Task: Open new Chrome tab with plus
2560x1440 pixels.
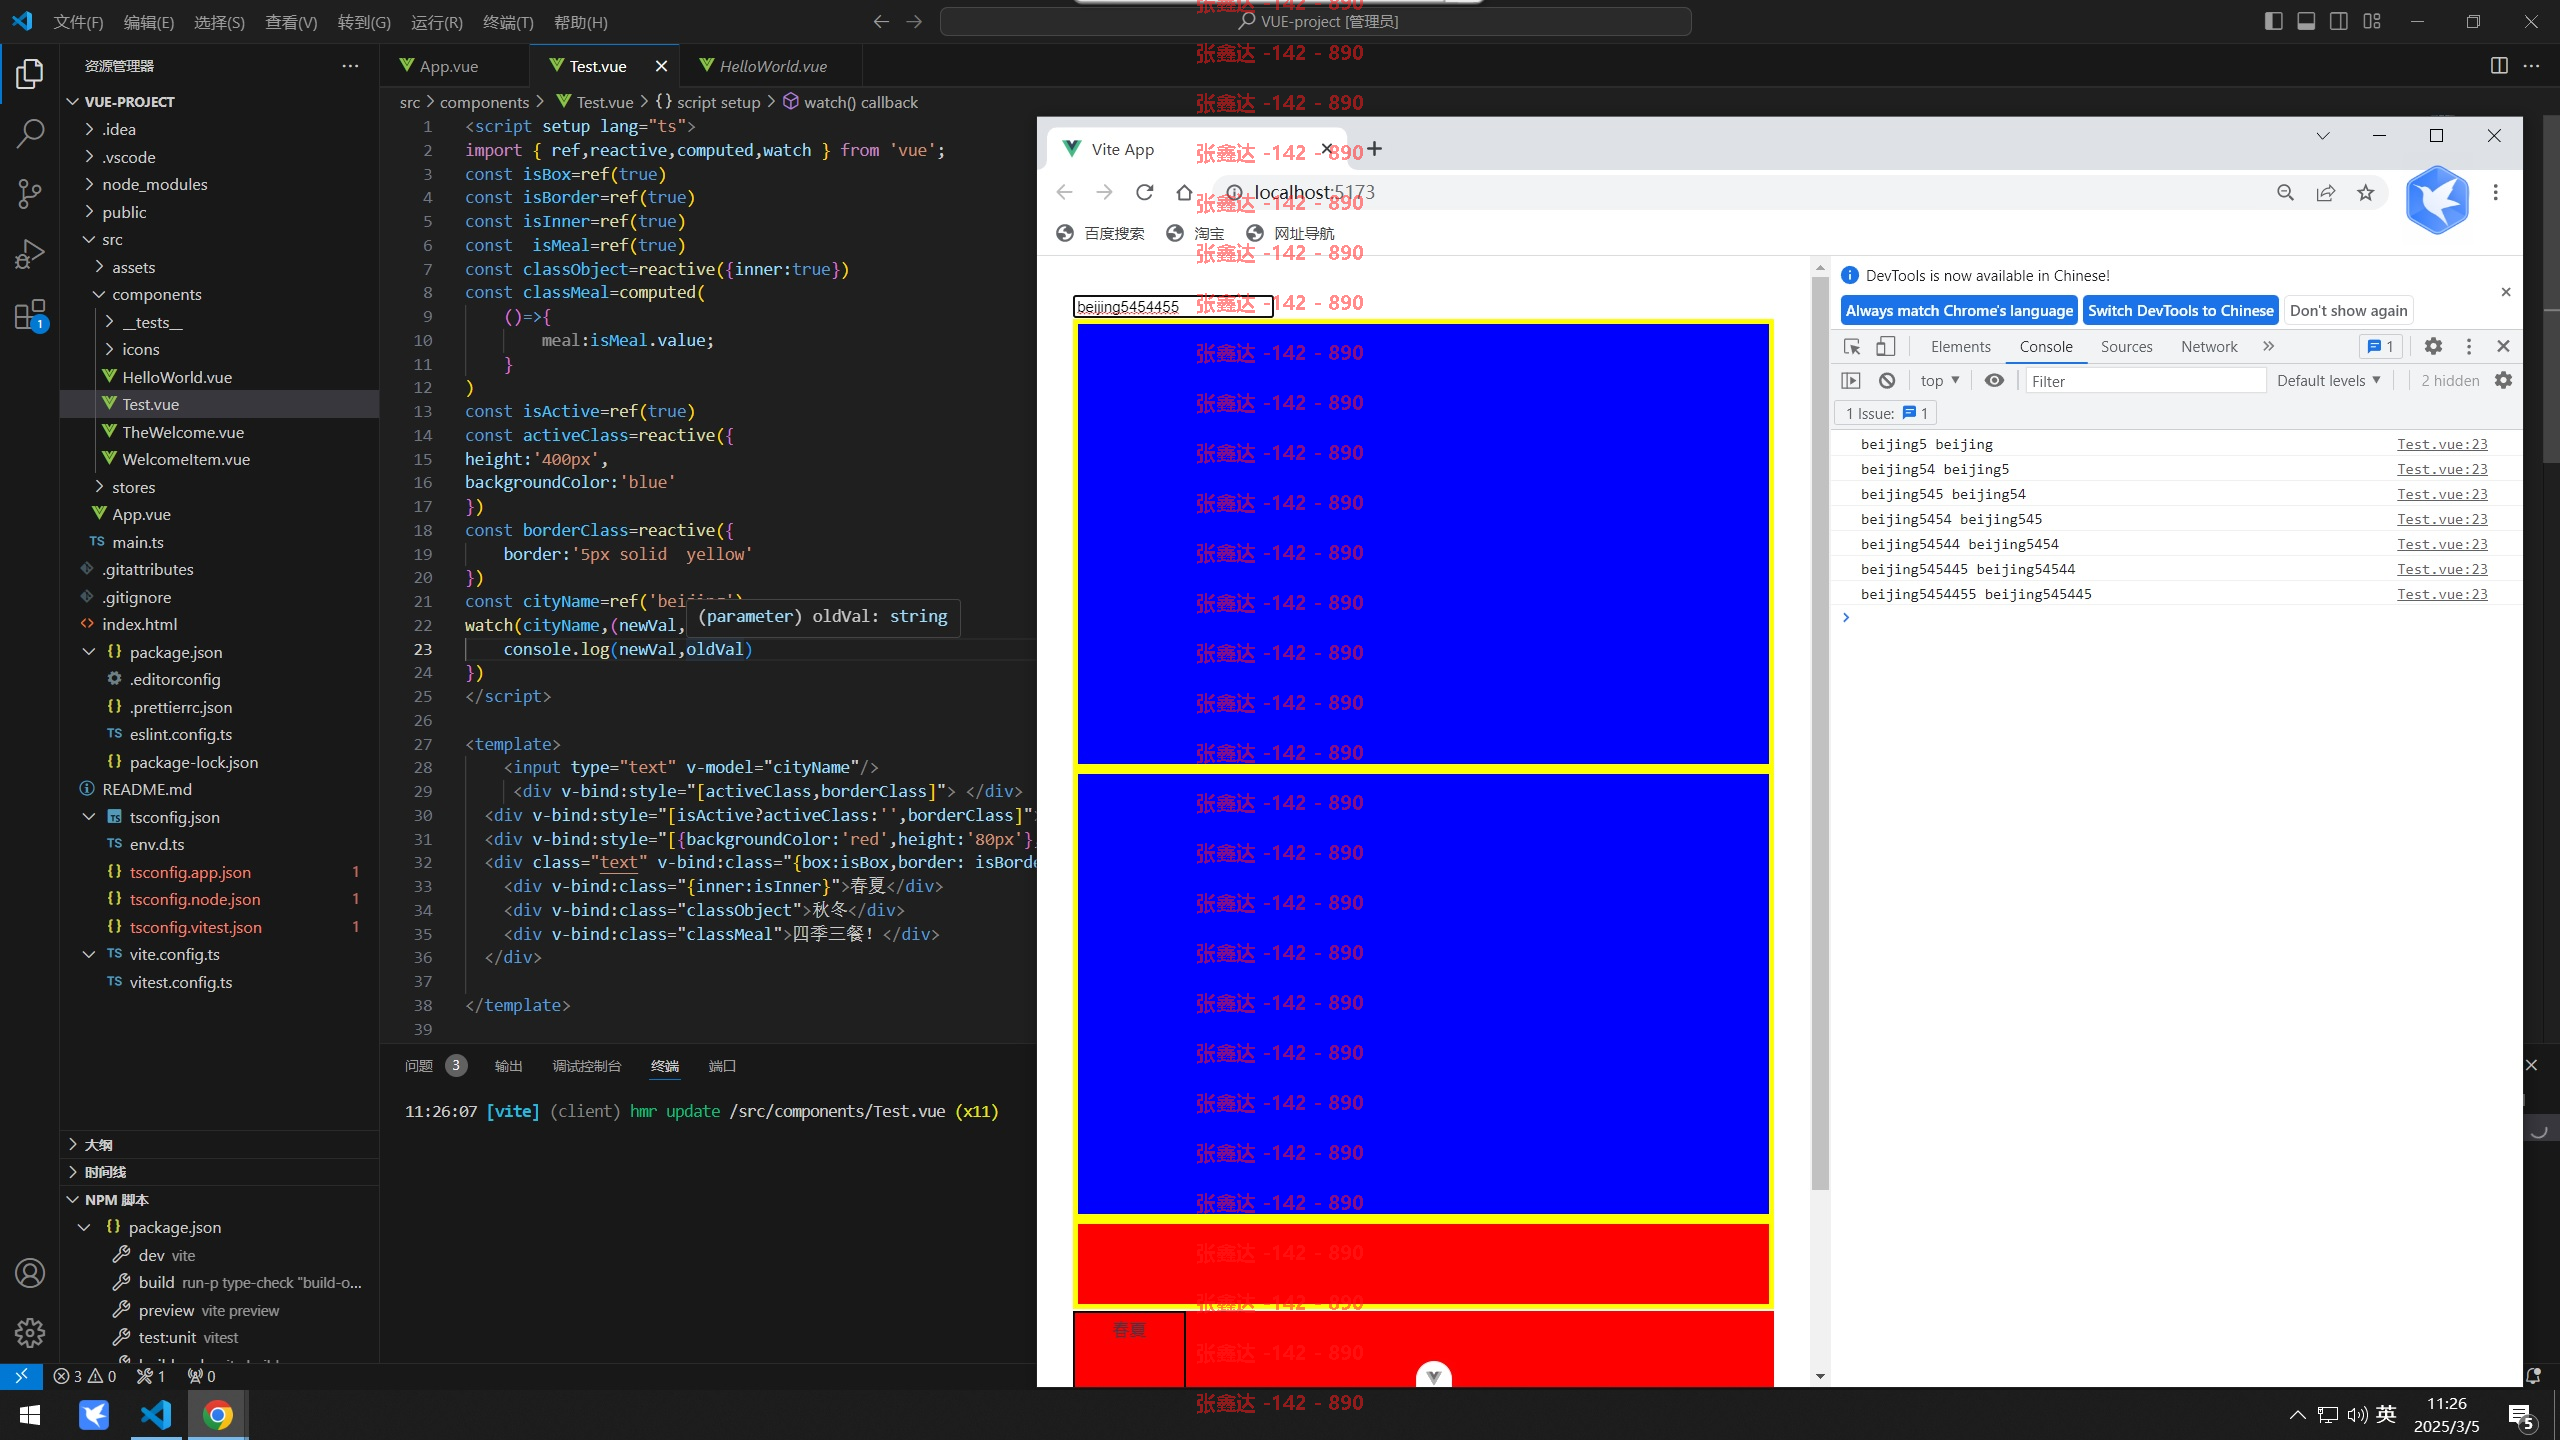Action: 1375,148
